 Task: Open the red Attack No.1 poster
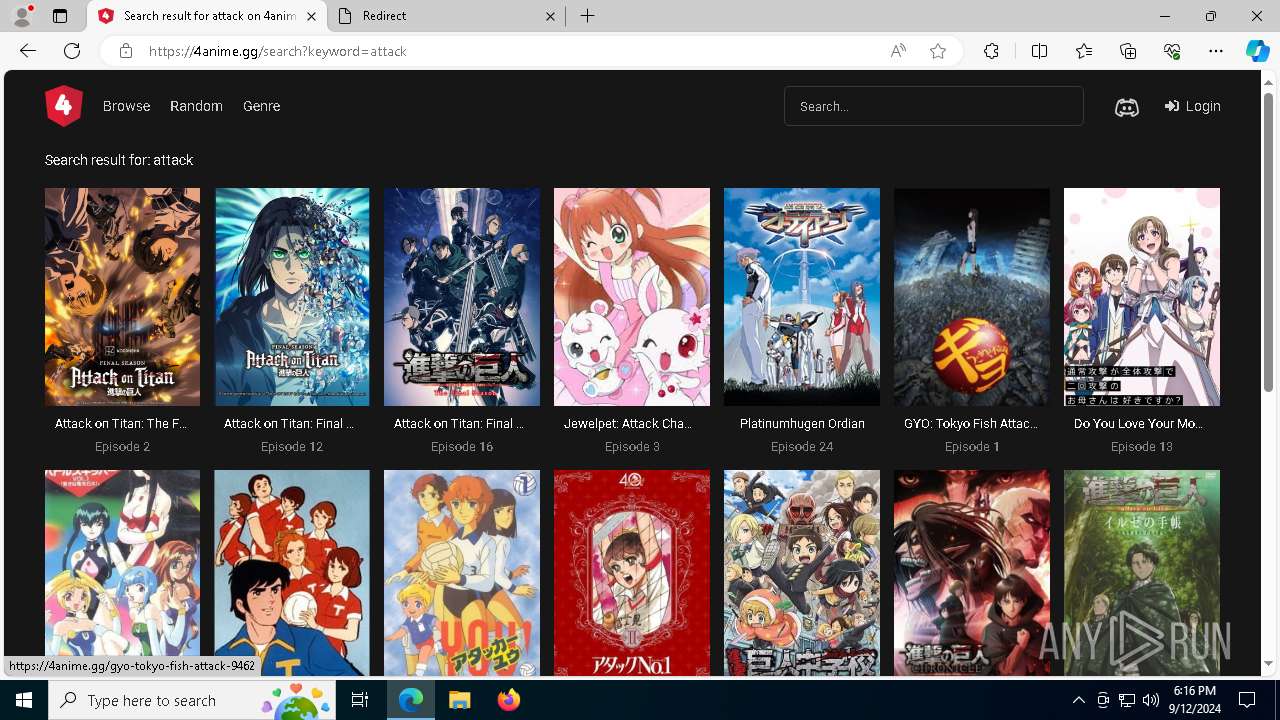click(632, 573)
